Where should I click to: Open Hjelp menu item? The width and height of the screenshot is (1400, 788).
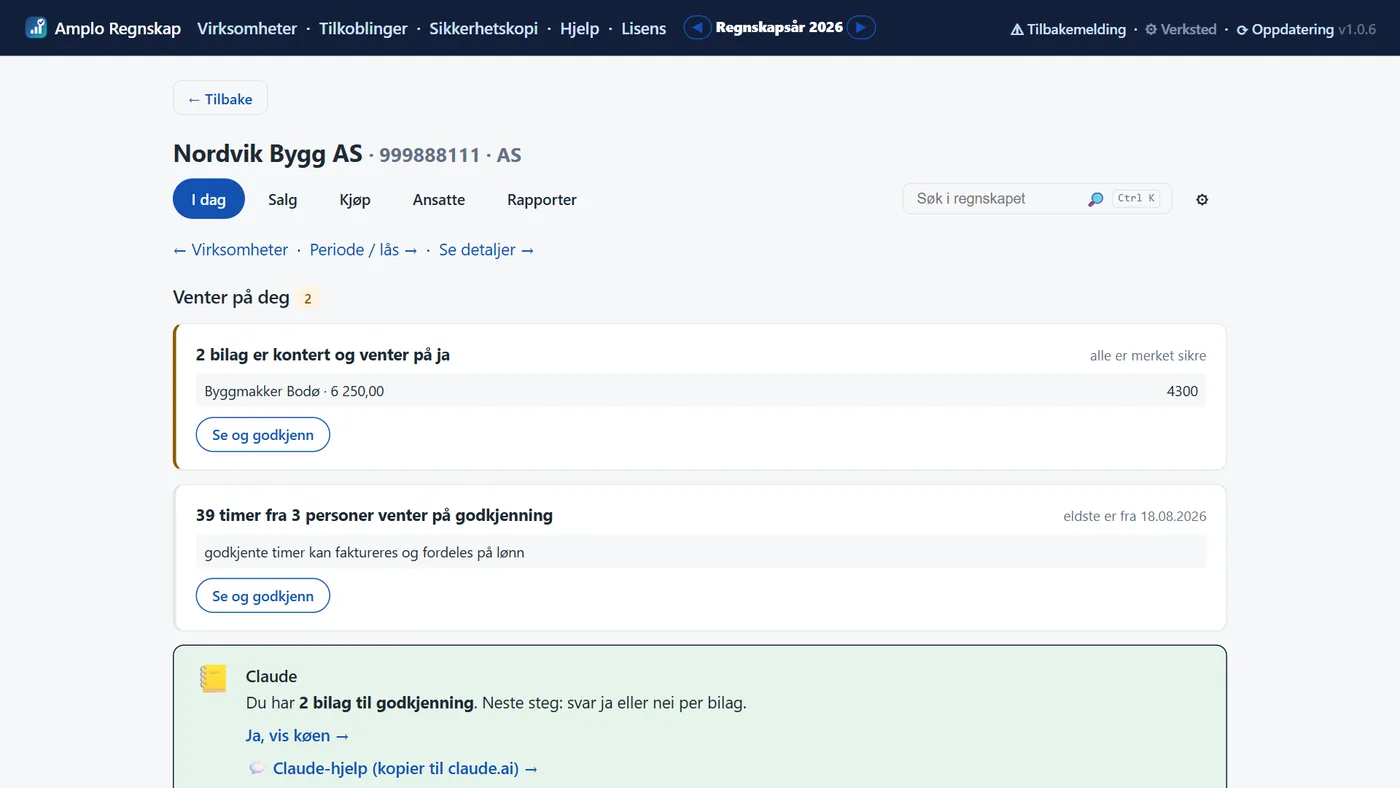(x=580, y=28)
